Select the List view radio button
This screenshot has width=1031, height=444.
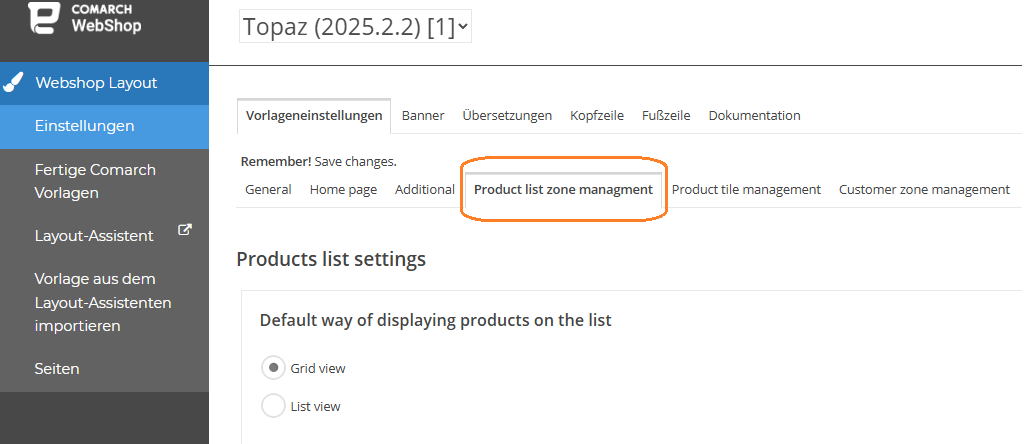[273, 406]
